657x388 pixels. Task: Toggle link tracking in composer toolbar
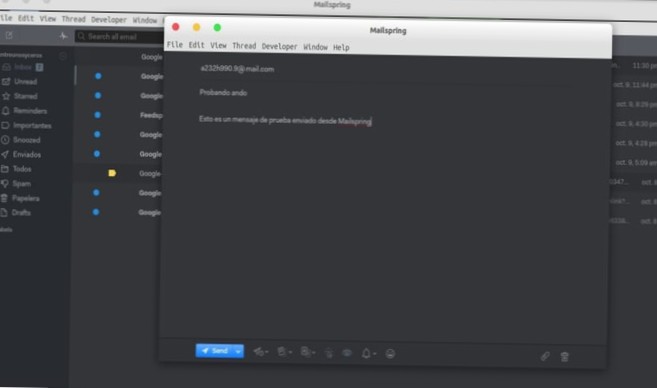click(329, 353)
